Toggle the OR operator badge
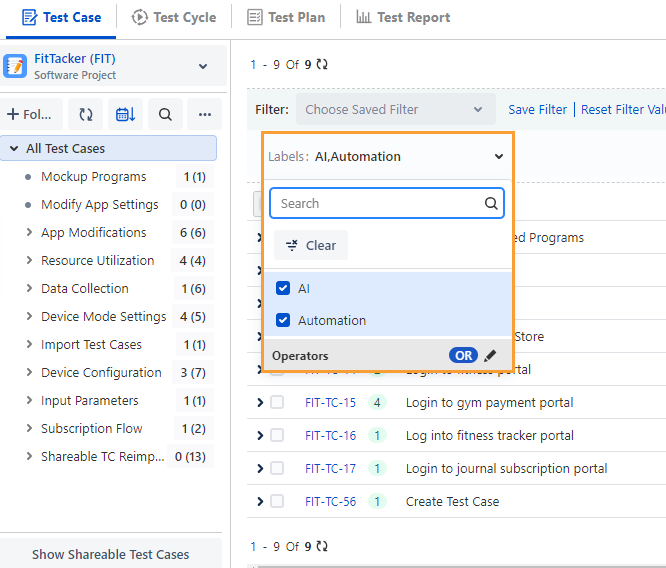Image resolution: width=666 pixels, height=568 pixels. (x=463, y=355)
